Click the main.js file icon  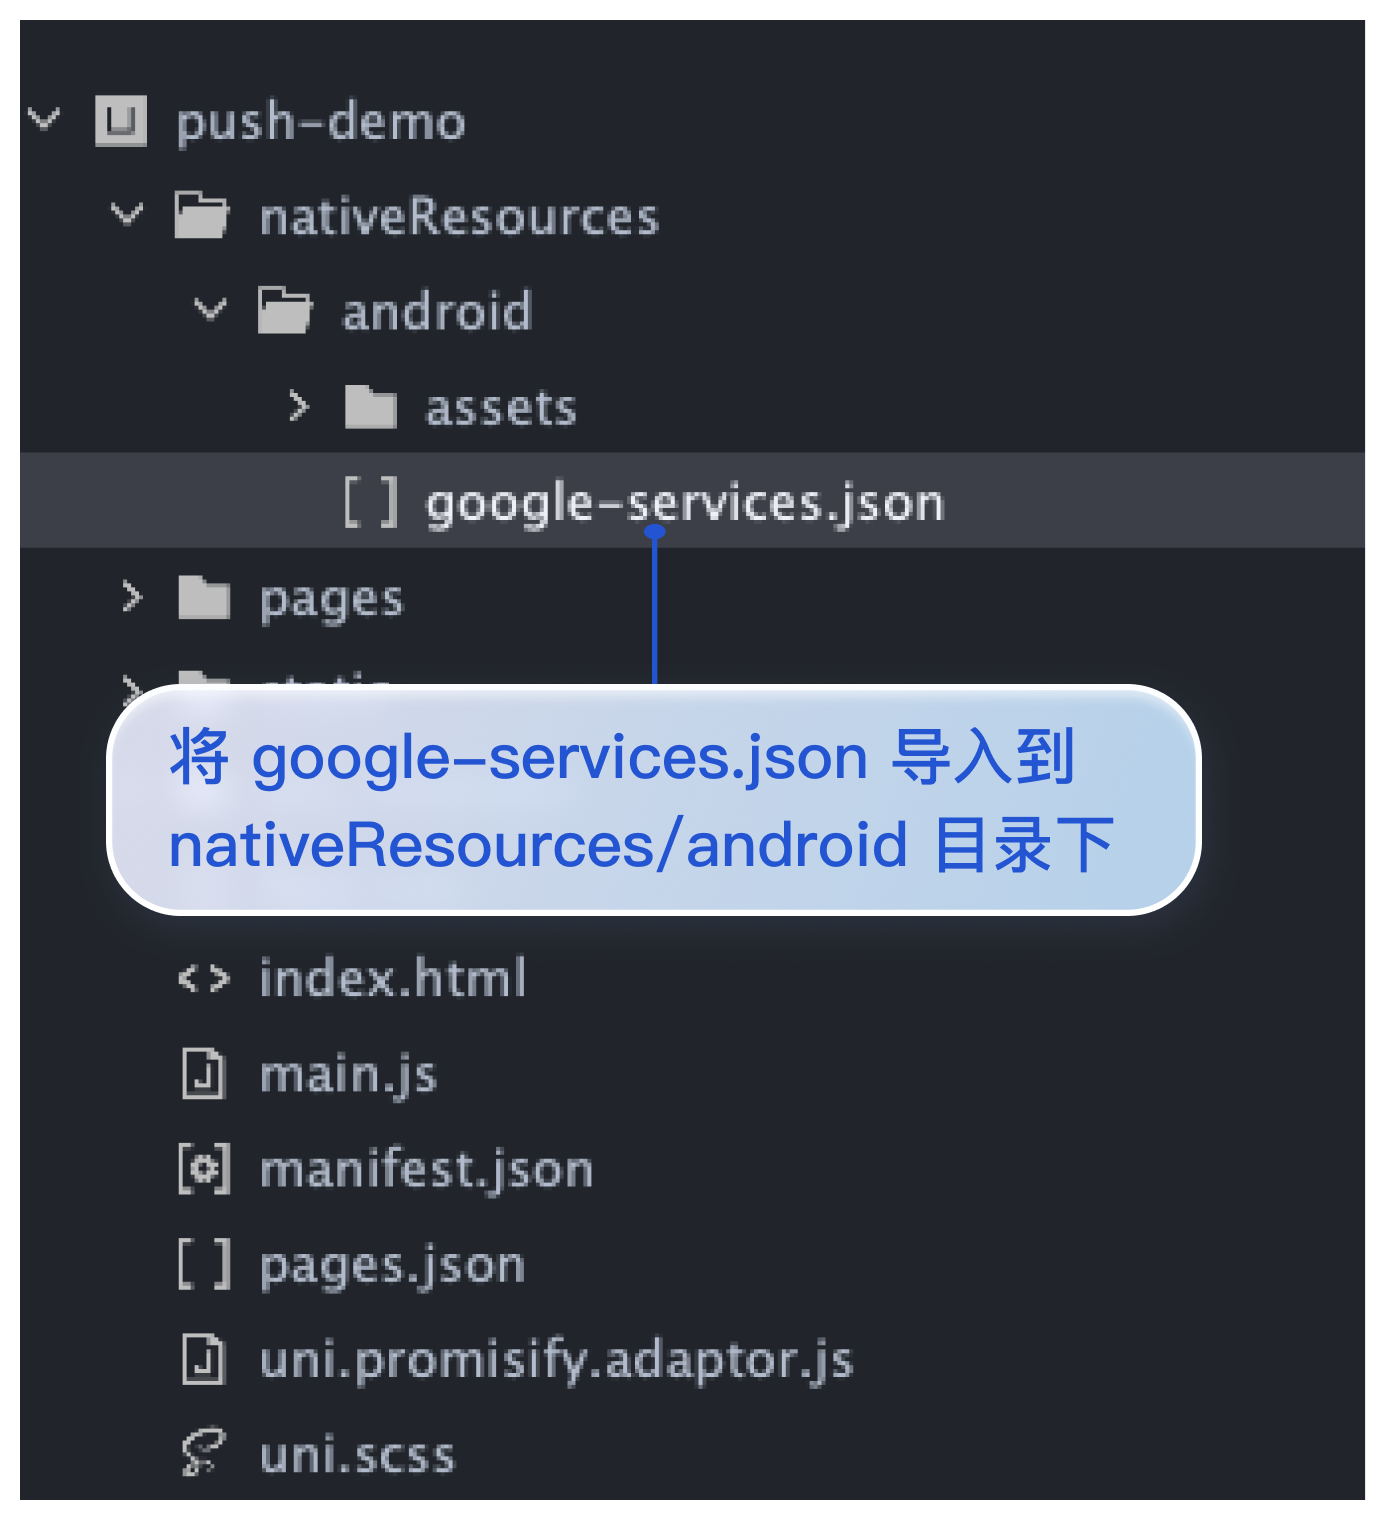click(x=204, y=1074)
